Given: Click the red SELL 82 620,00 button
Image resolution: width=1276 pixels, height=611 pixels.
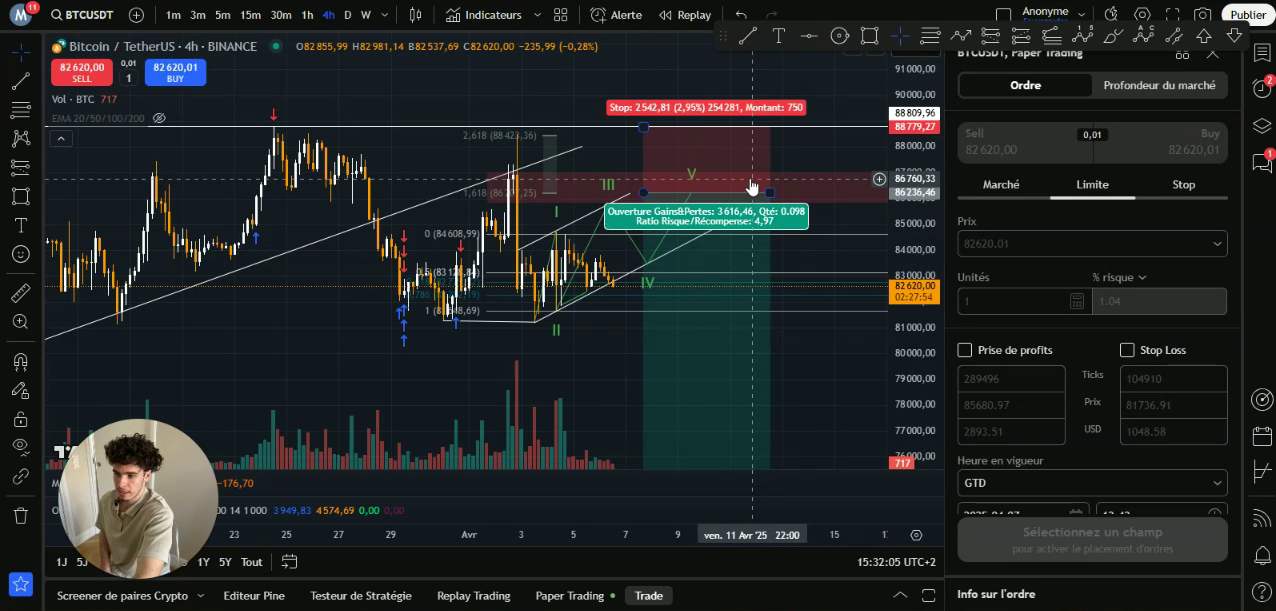Looking at the screenshot, I should point(82,72).
